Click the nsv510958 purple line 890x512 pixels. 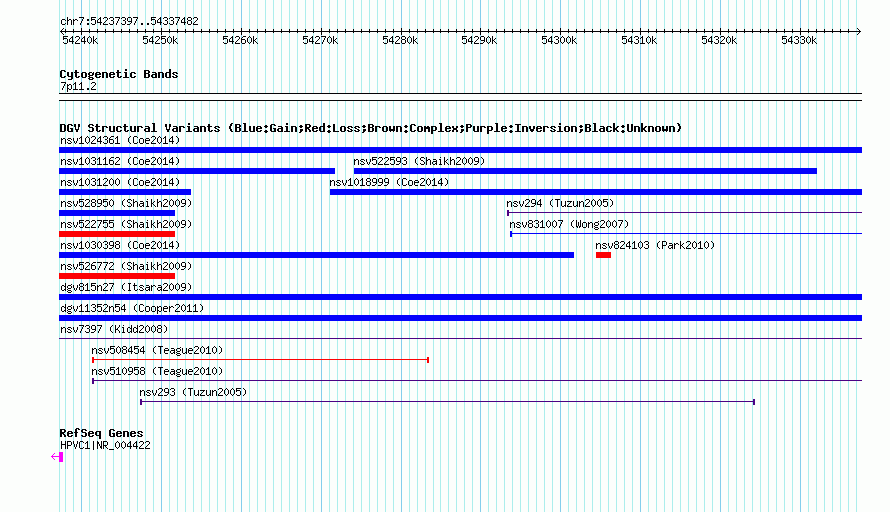point(477,381)
